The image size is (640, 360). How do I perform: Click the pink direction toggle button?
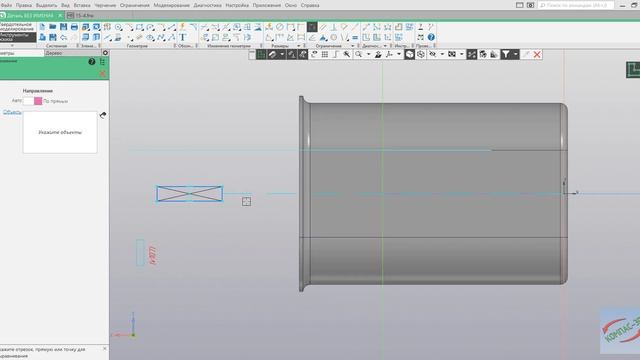coord(38,101)
